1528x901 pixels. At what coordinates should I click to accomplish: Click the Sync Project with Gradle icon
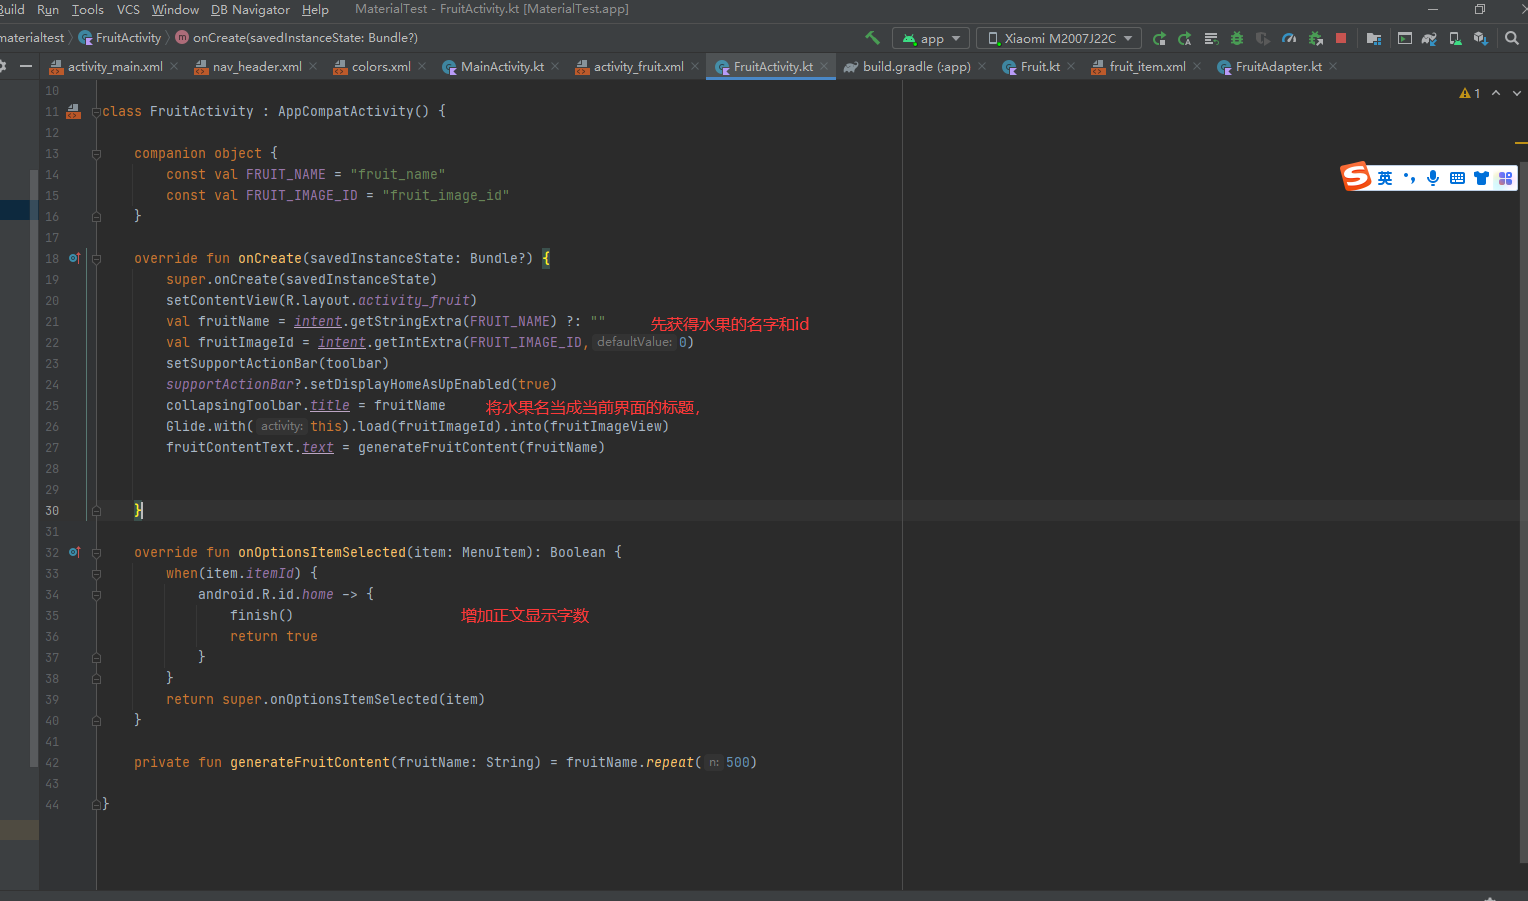point(1429,38)
